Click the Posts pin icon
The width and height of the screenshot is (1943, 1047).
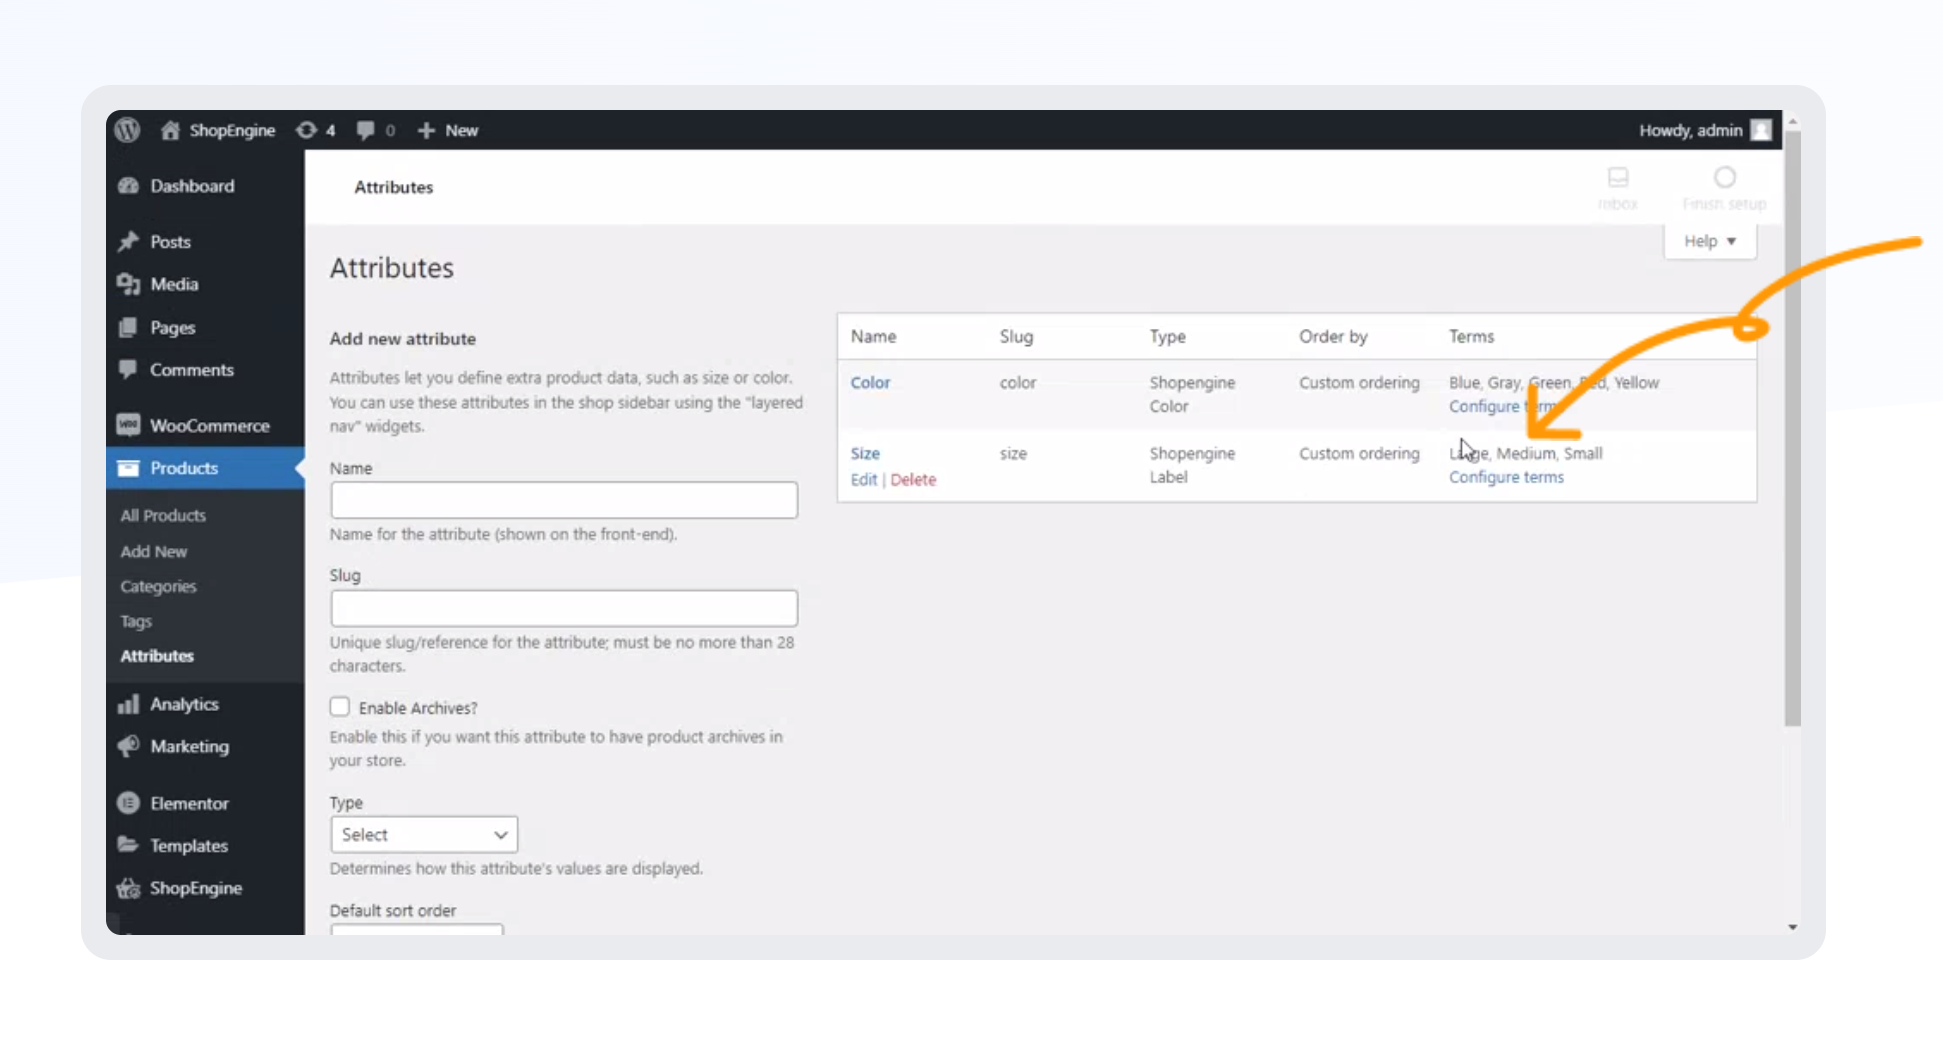(x=128, y=242)
